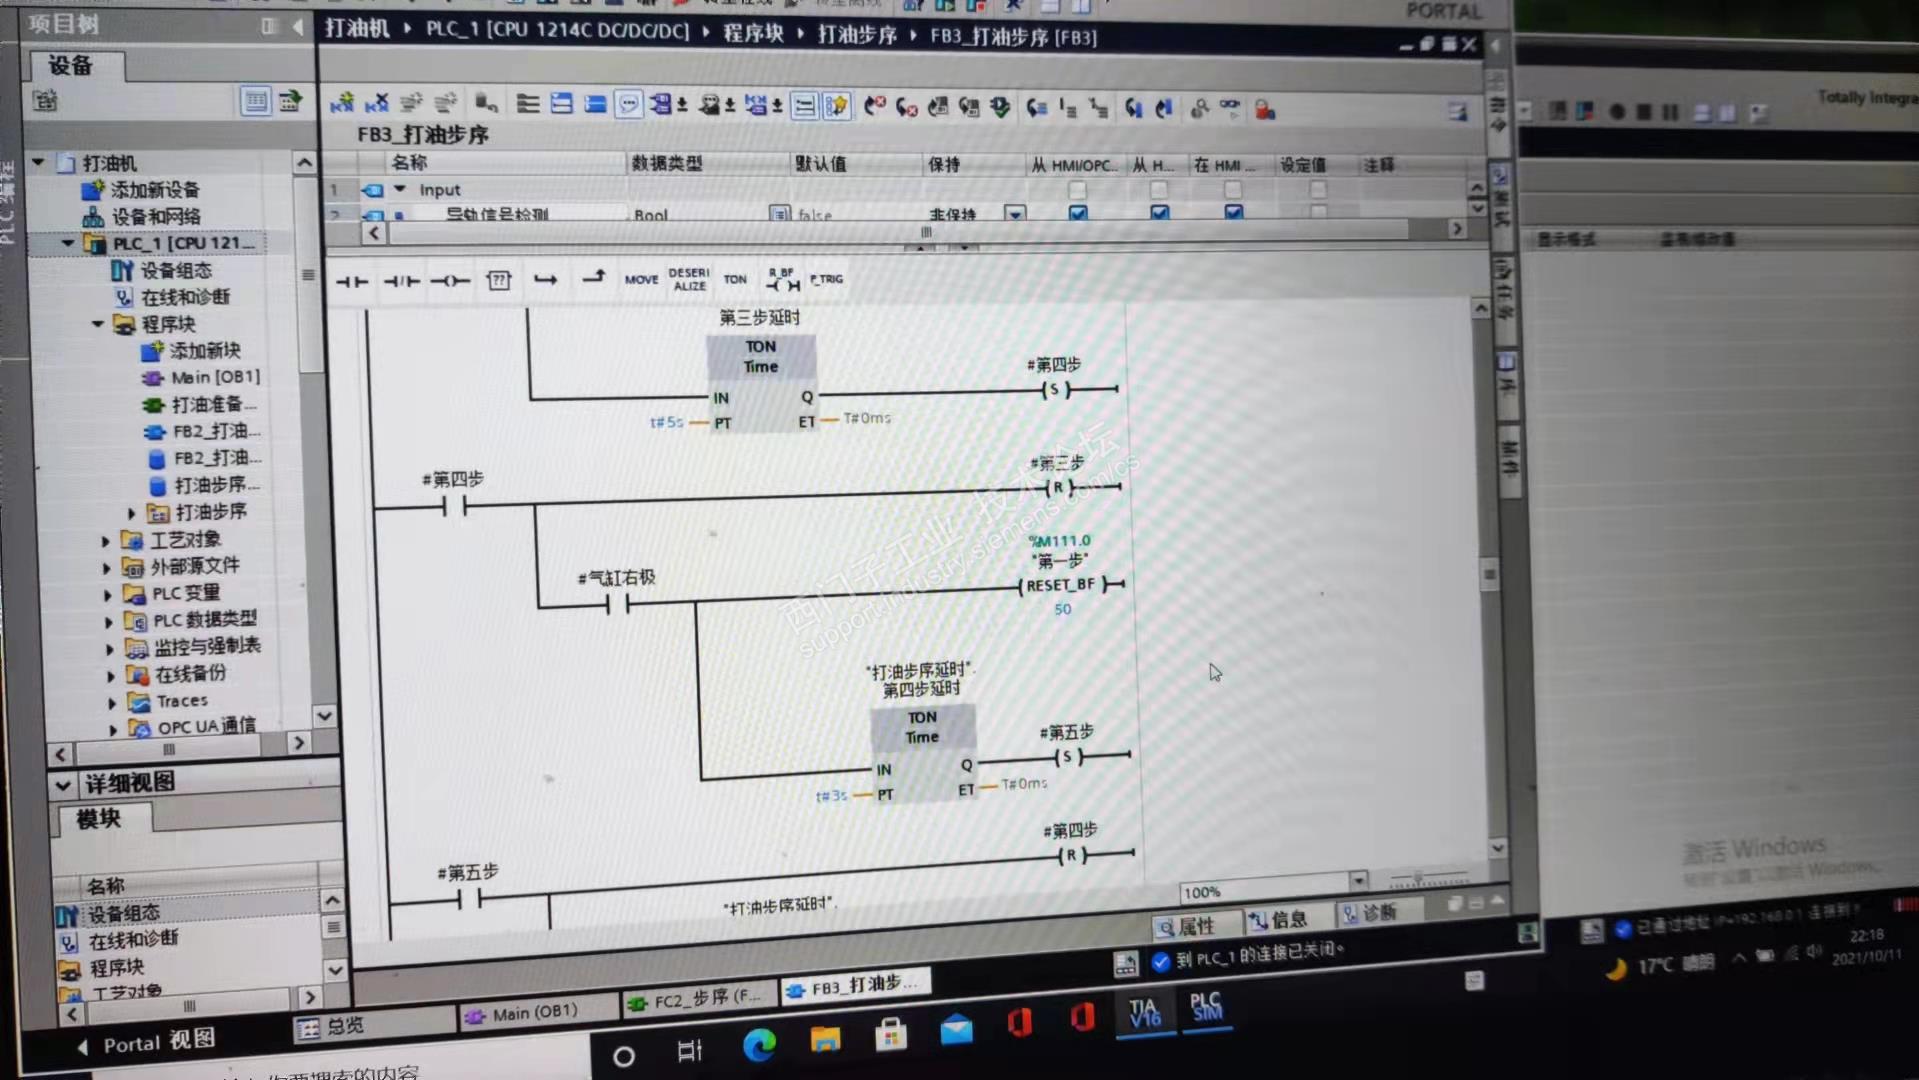
Task: Toggle visible in HMI checkbox in Bool row
Action: click(1234, 213)
